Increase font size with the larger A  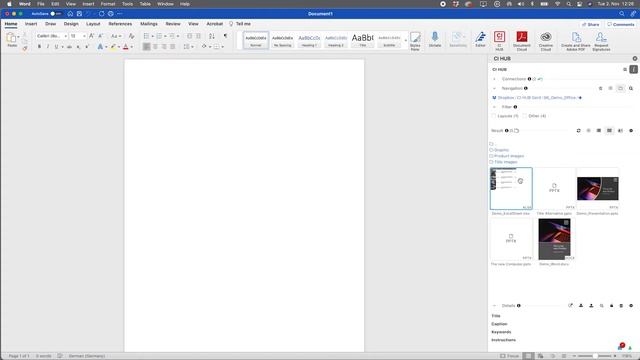pyautogui.click(x=91, y=36)
